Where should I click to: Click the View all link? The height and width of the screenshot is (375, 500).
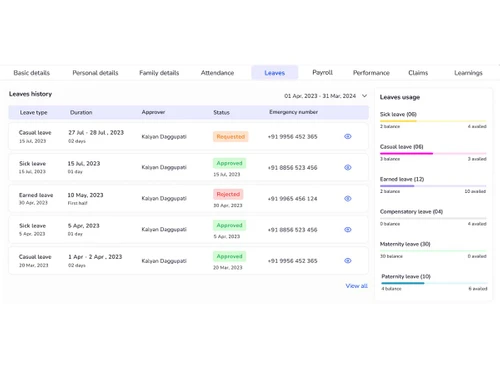[356, 286]
